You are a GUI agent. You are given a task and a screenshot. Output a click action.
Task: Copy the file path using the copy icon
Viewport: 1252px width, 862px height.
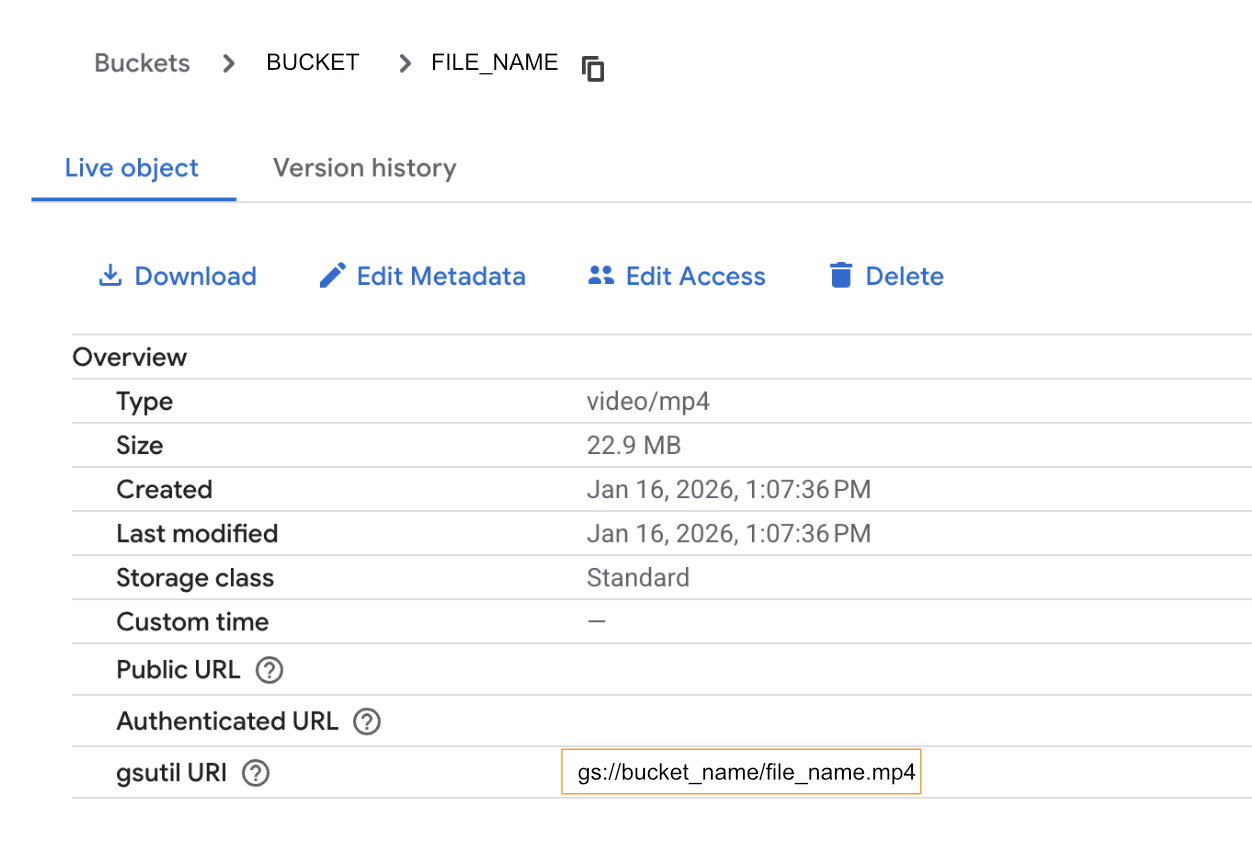point(592,68)
